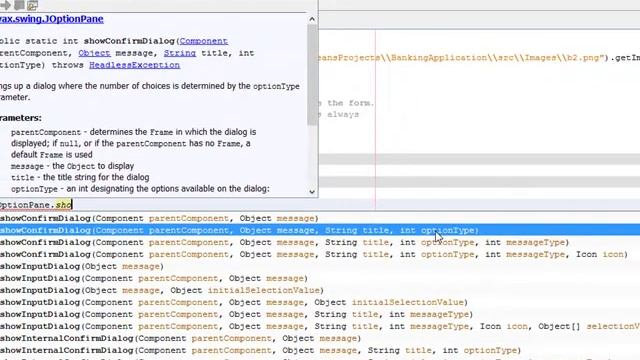Viewport: 640px width, 360px height.
Task: Click the 'optionType' parameter description line
Action: [140, 189]
